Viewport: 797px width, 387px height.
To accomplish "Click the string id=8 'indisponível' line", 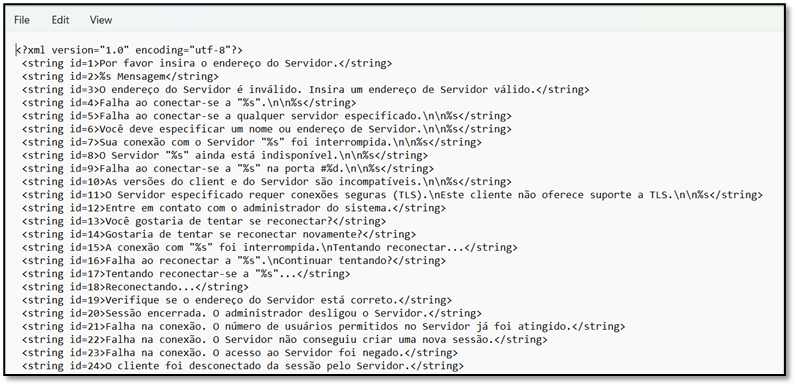I will click(225, 156).
